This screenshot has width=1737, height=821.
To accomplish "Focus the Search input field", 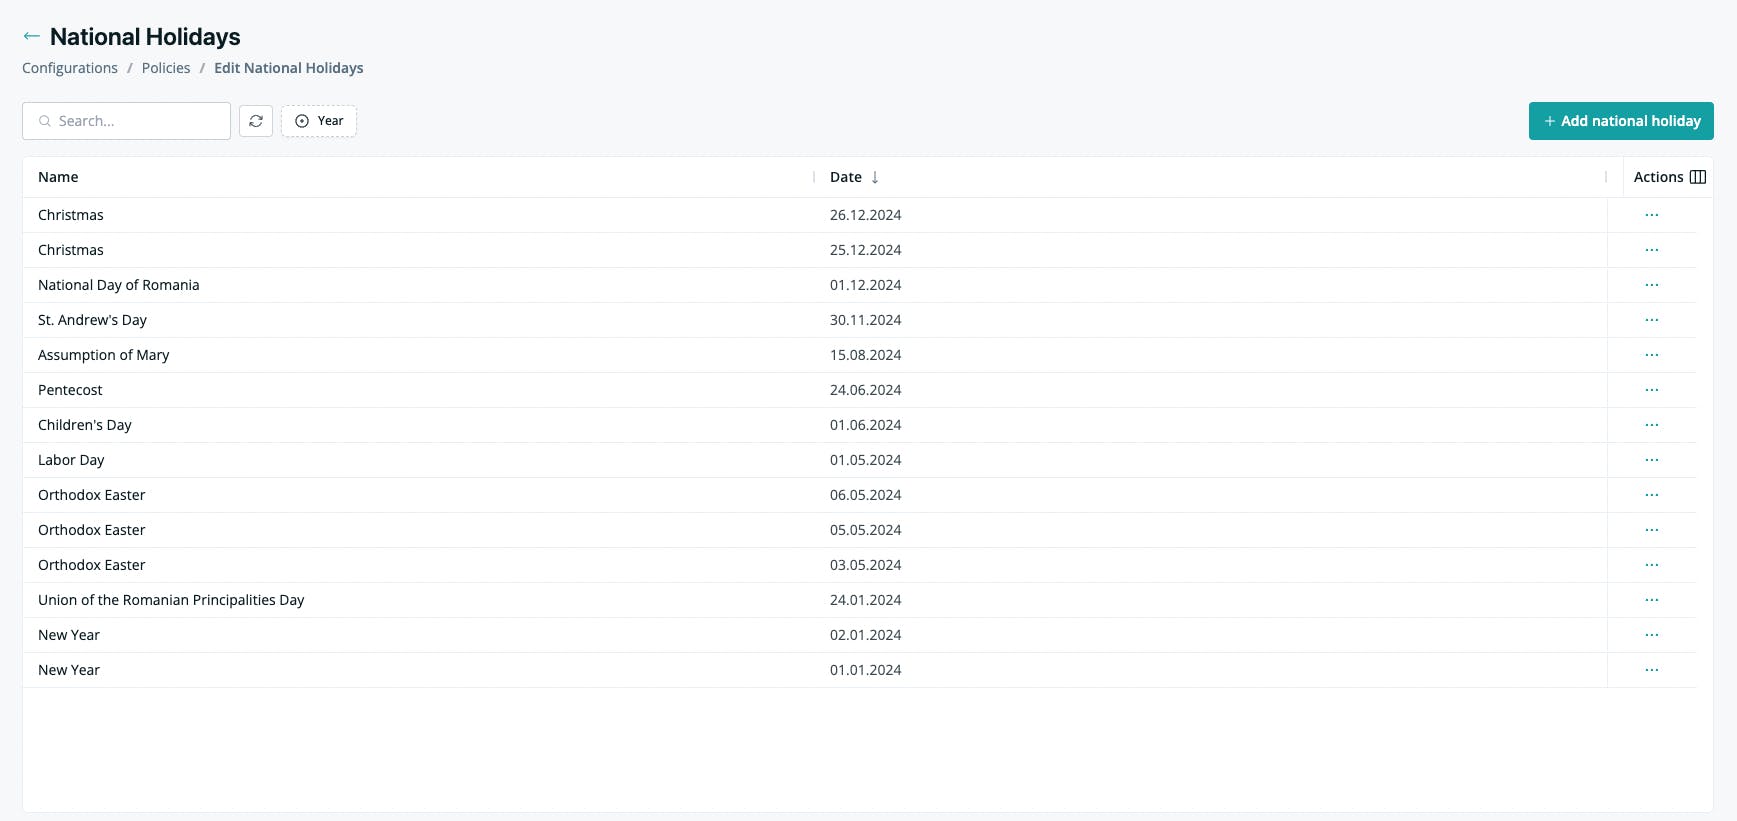I will 127,121.
